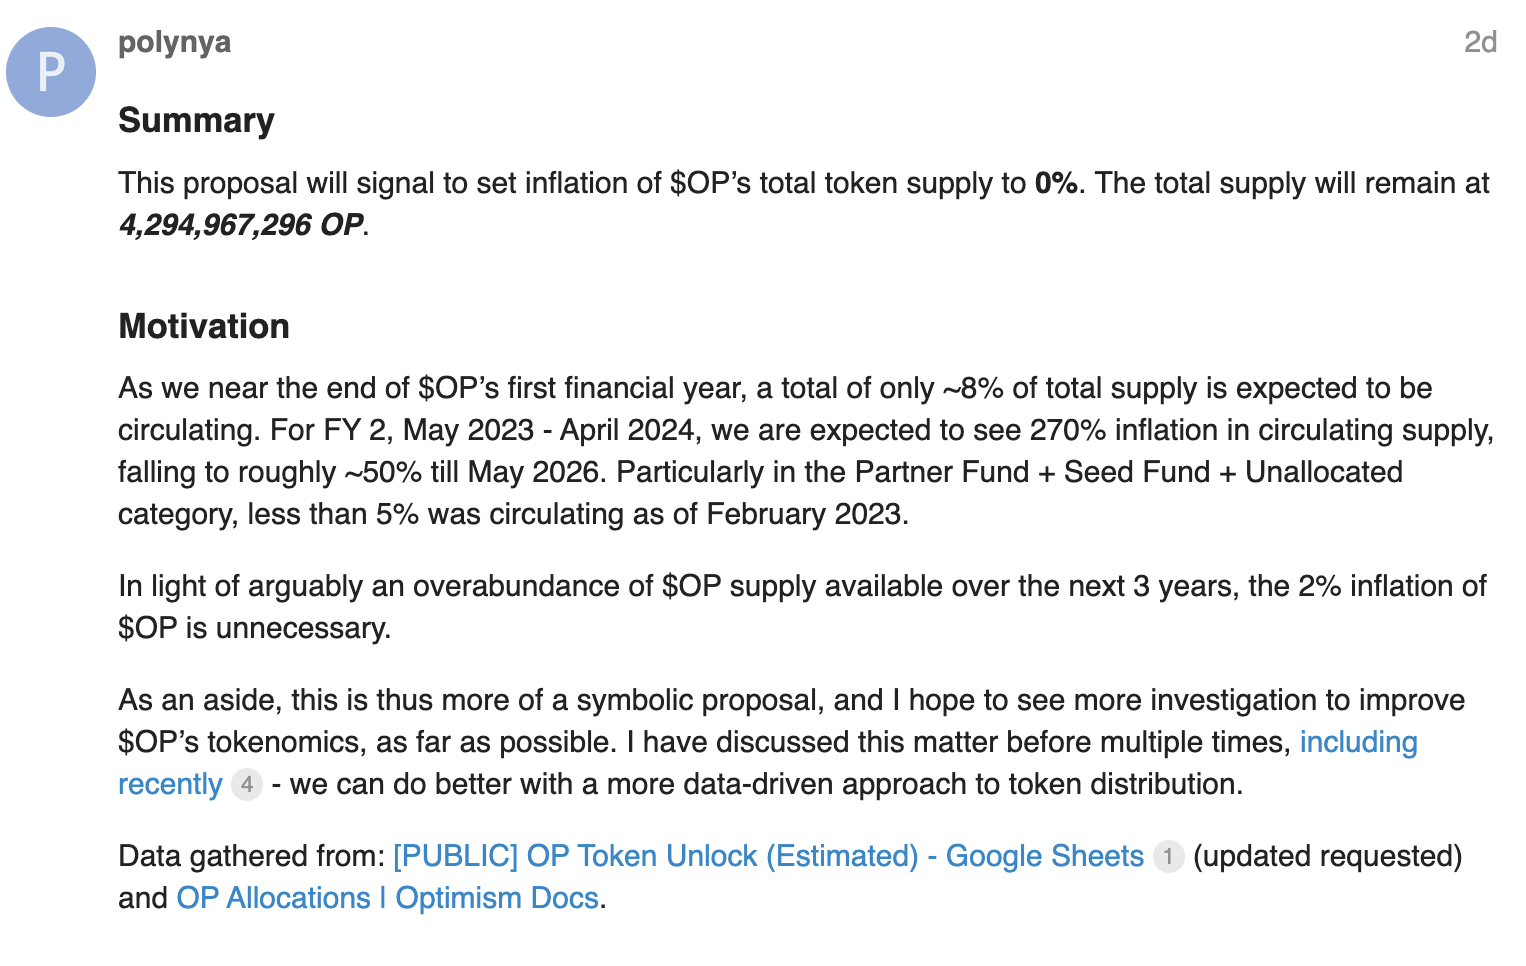Click the Summary heading

pyautogui.click(x=196, y=120)
